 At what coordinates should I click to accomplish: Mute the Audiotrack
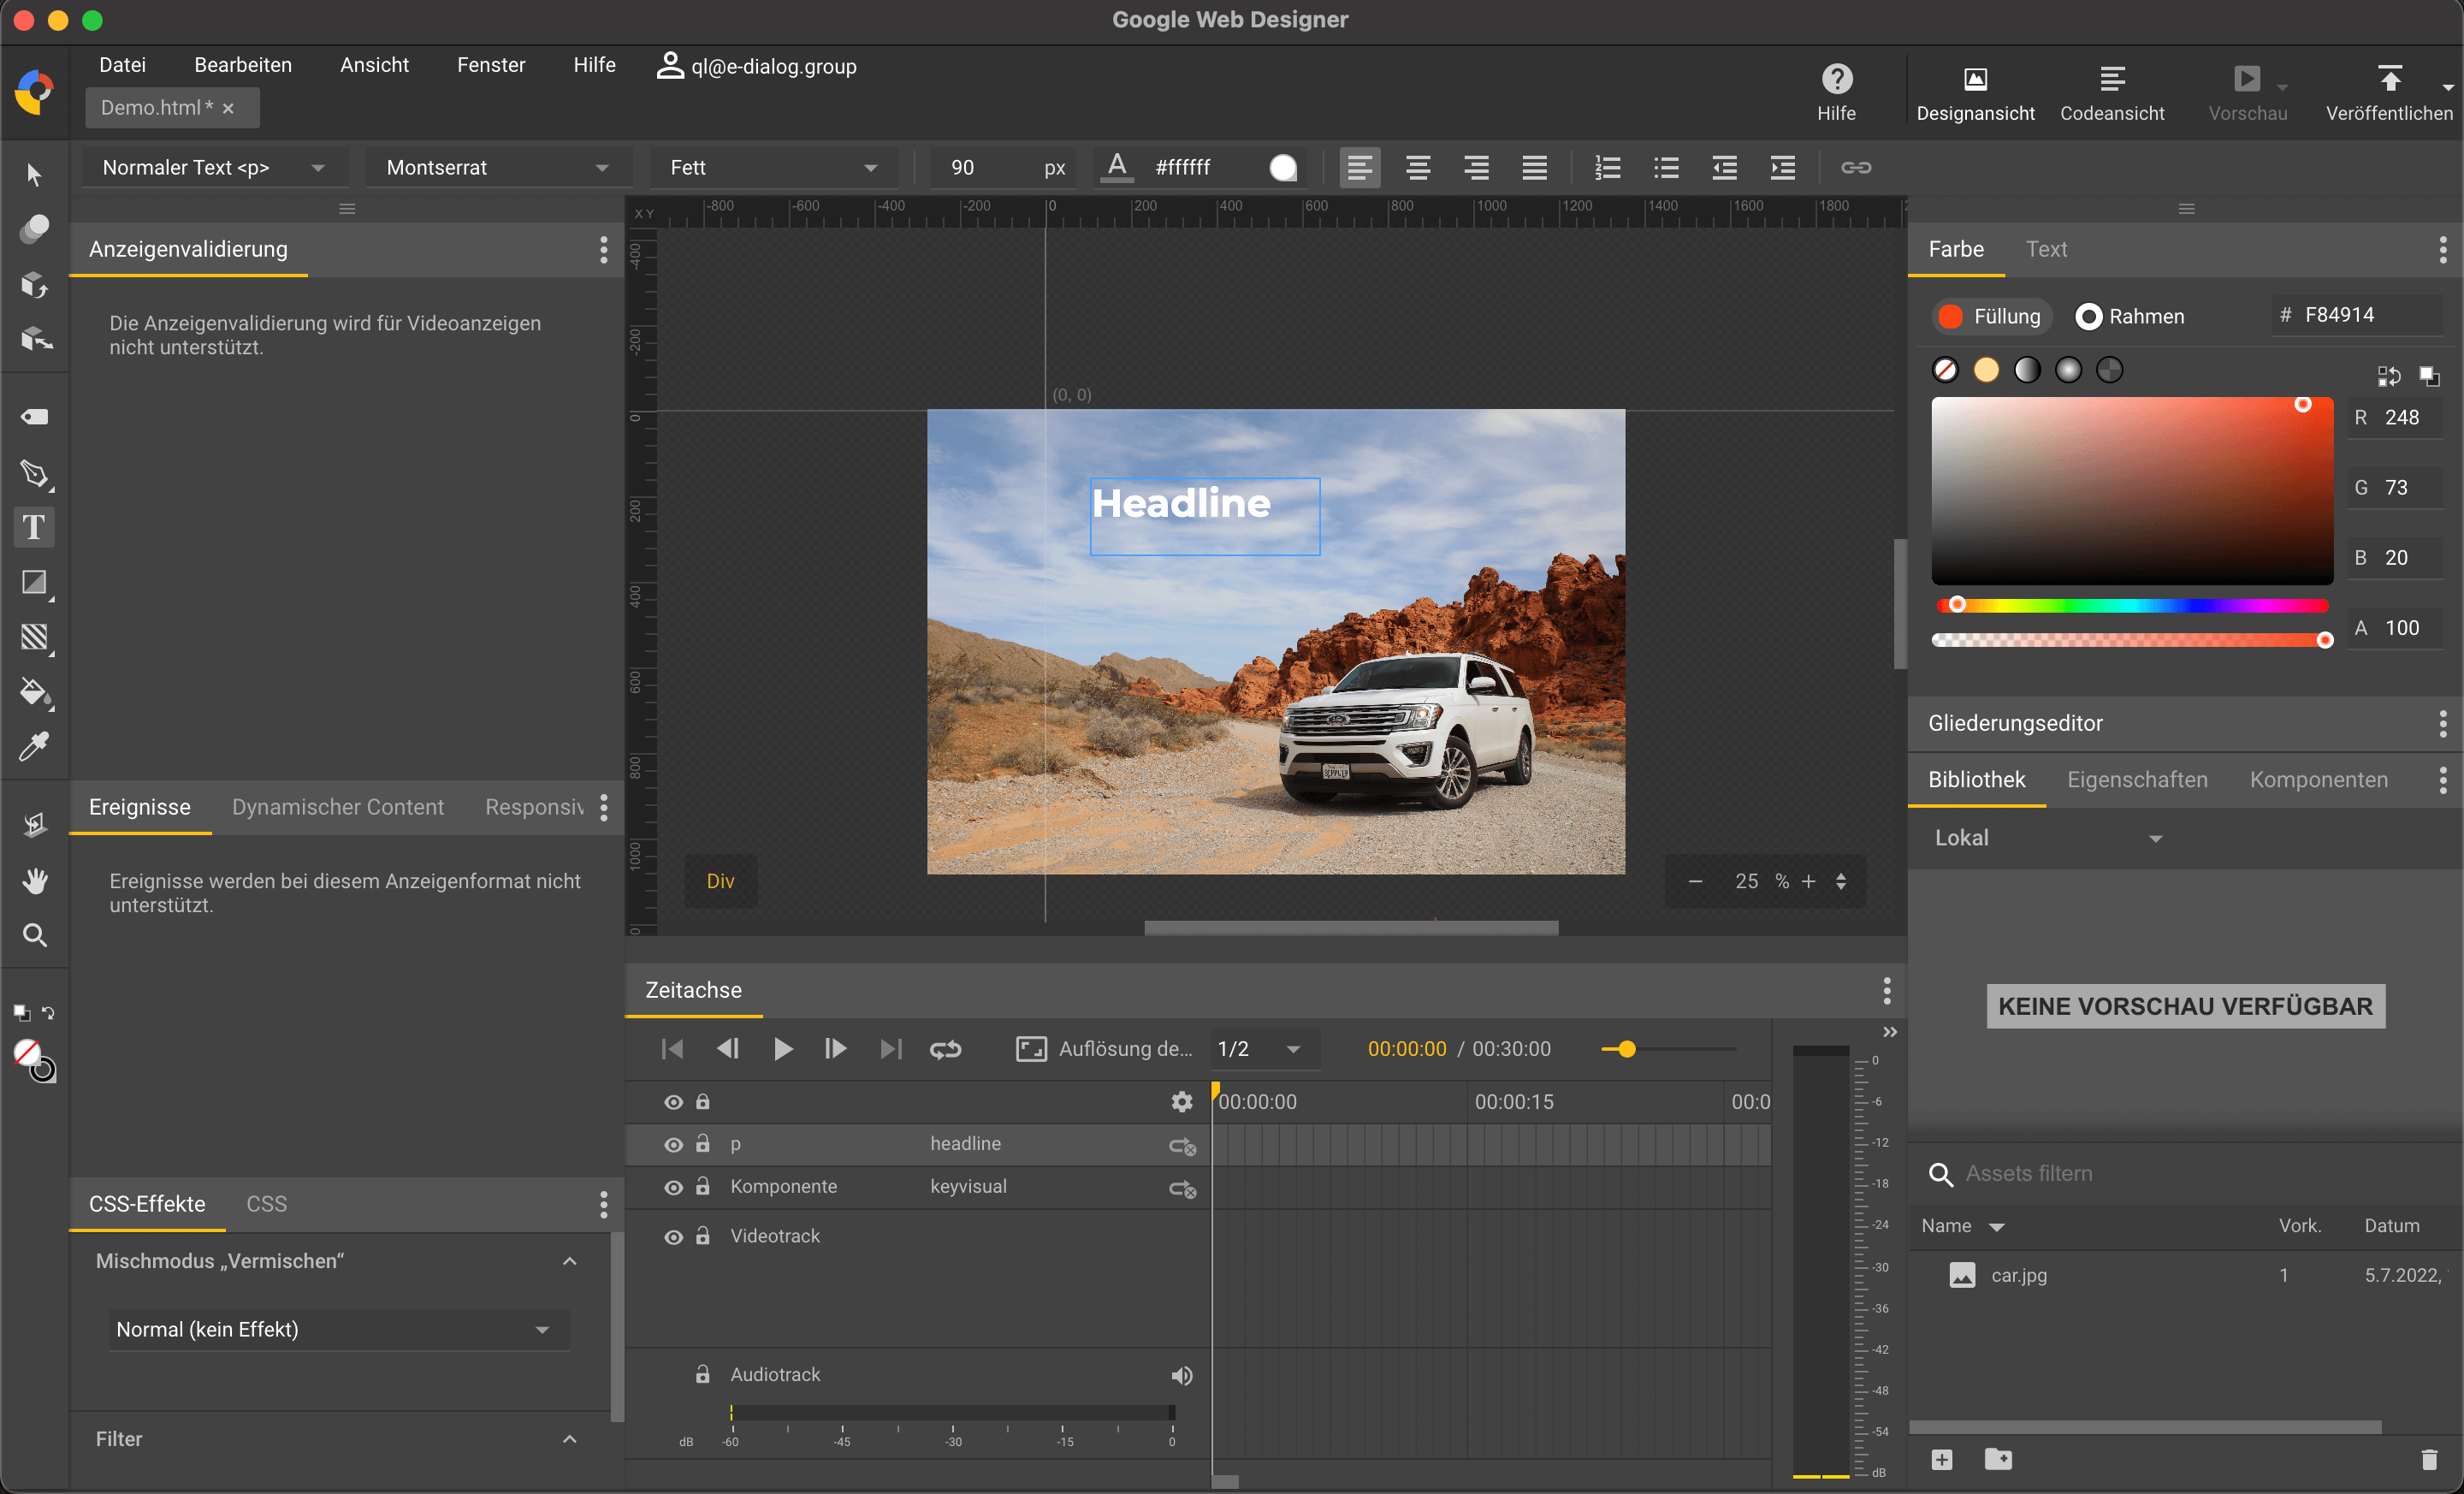1181,1375
